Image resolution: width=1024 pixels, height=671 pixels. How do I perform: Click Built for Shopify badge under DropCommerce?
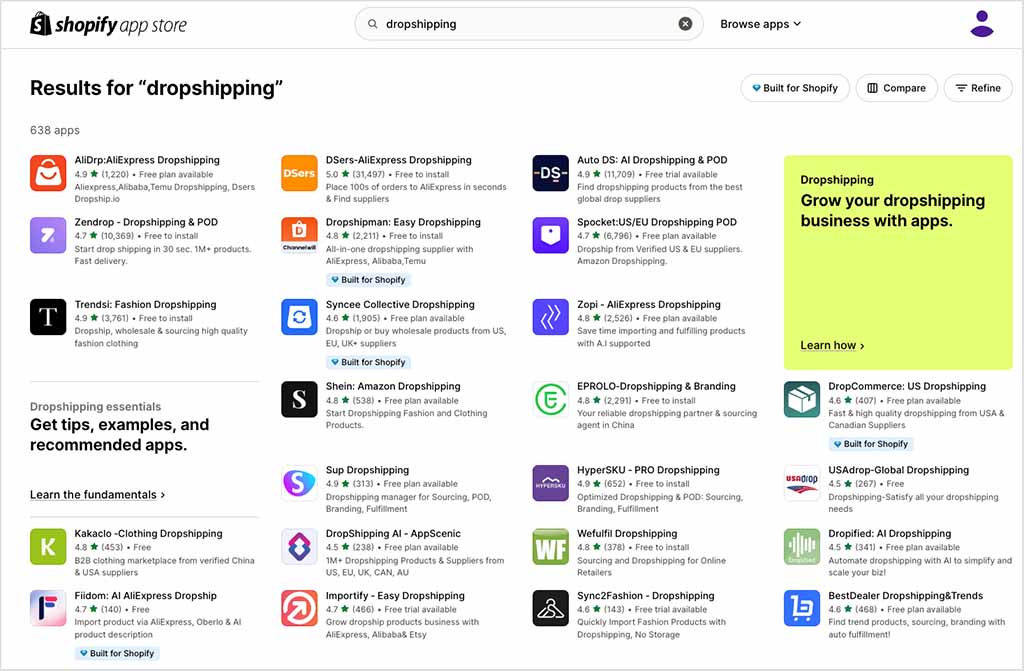(x=871, y=444)
